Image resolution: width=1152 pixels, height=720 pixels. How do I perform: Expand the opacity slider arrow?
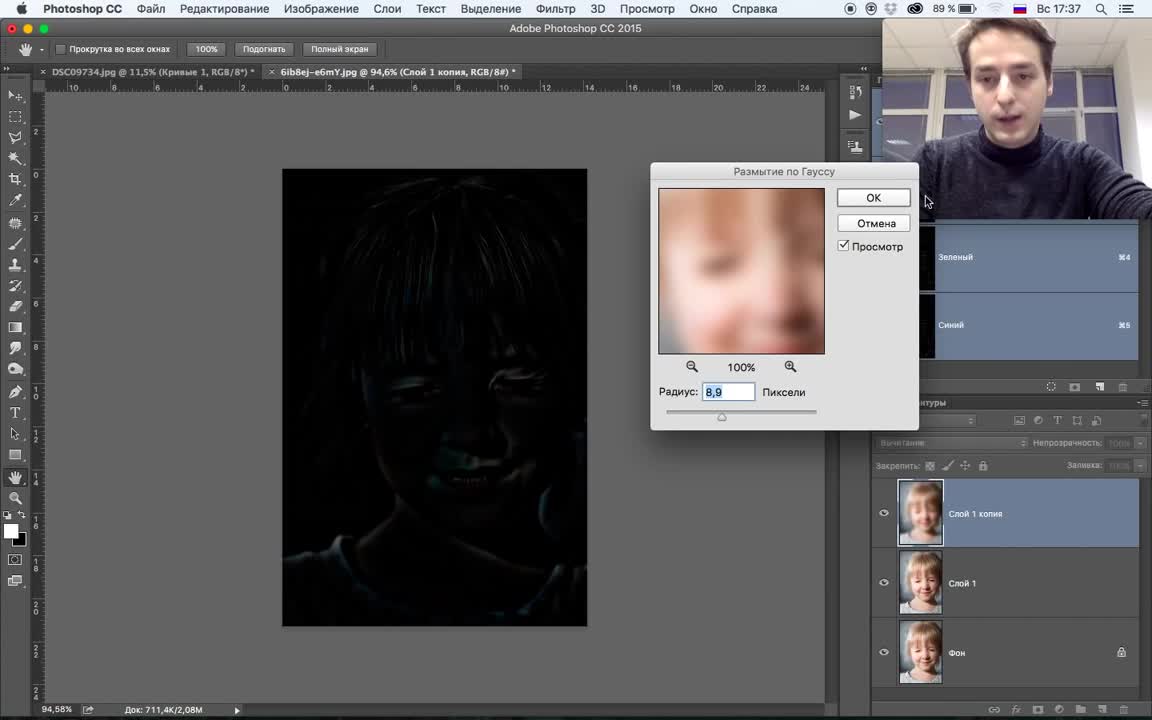point(1140,443)
